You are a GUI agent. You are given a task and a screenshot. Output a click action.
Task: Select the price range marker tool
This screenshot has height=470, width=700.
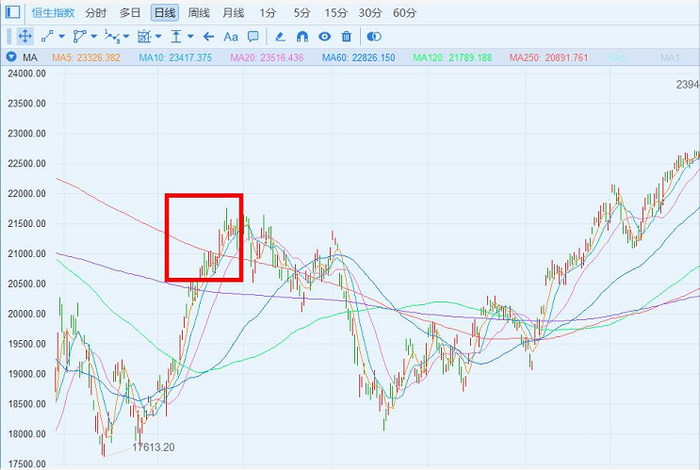[176, 37]
